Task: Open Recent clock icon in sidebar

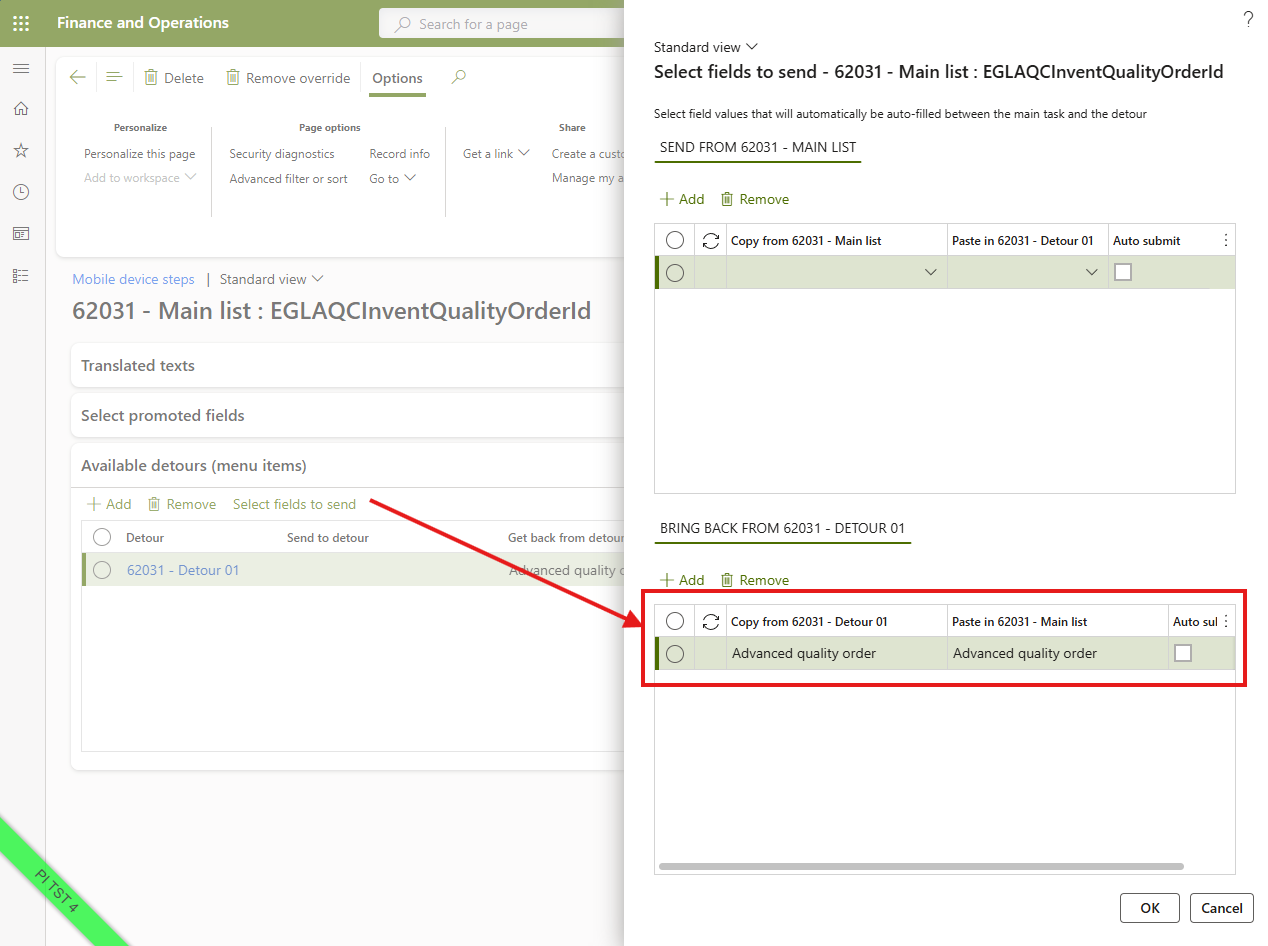Action: click(x=21, y=192)
